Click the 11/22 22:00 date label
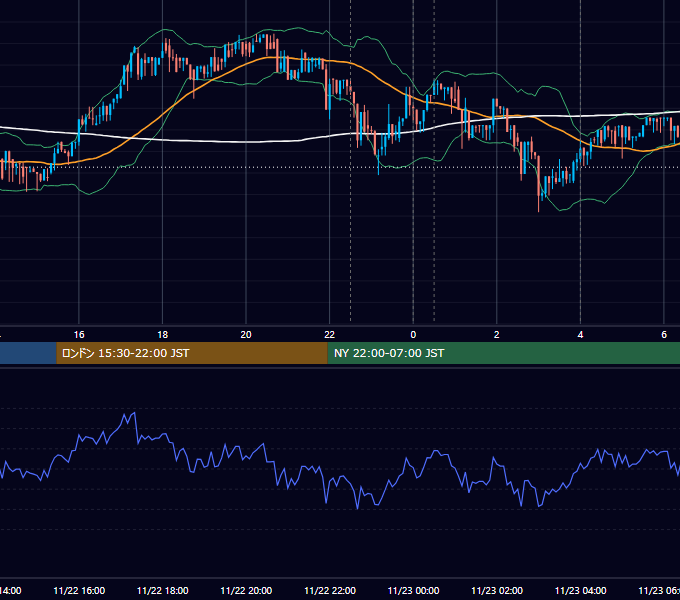 tap(330, 591)
